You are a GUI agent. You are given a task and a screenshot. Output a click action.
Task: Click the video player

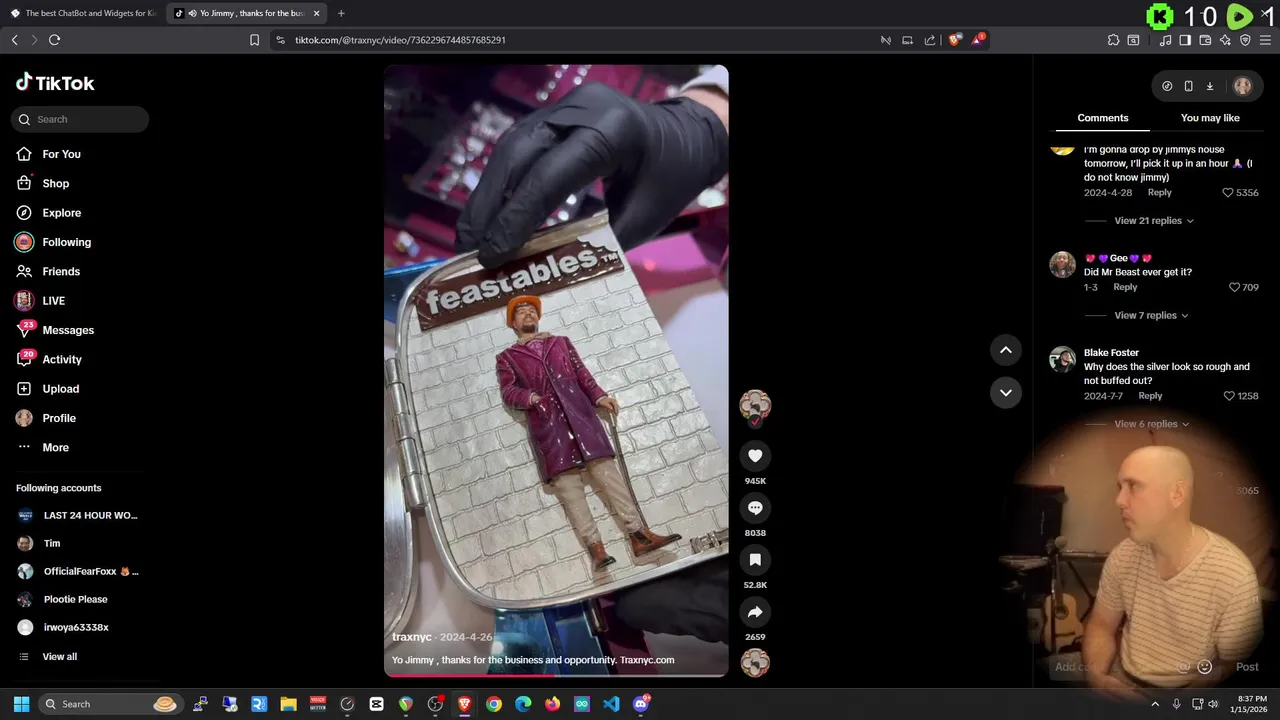coord(556,370)
